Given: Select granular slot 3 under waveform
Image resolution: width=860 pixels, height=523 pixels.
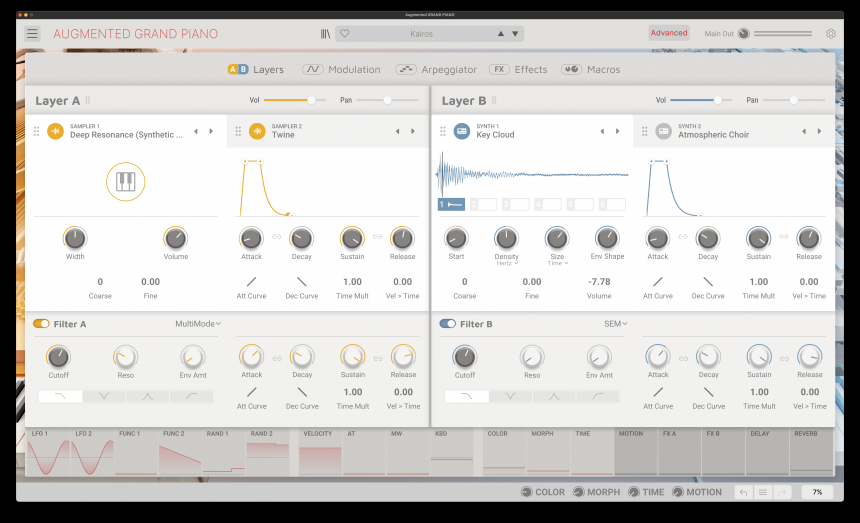Looking at the screenshot, I should click(516, 204).
